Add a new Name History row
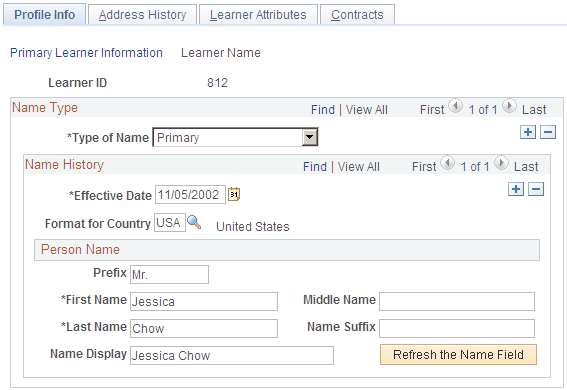 tap(516, 189)
